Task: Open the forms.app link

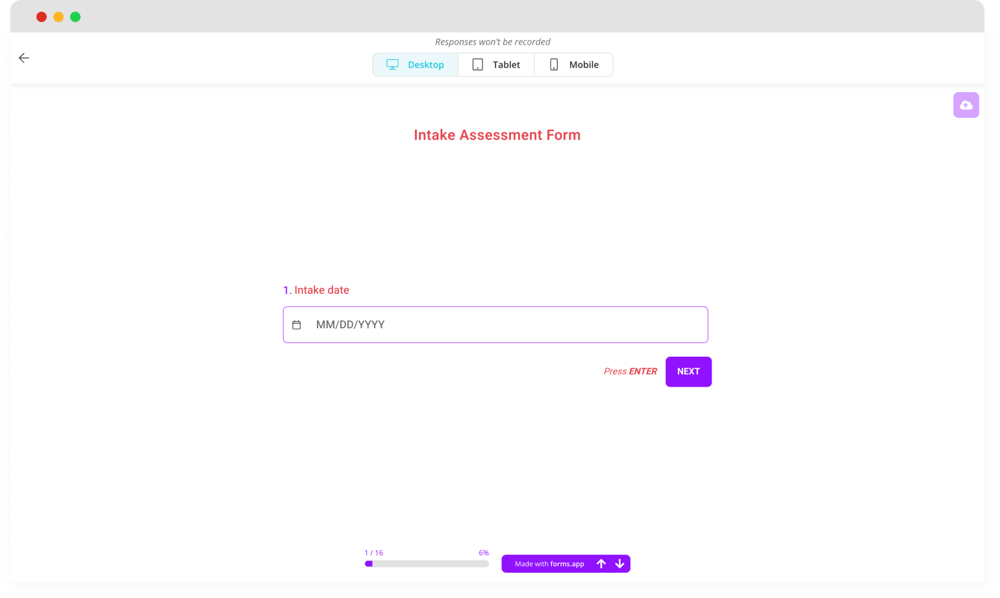Action: [552, 563]
